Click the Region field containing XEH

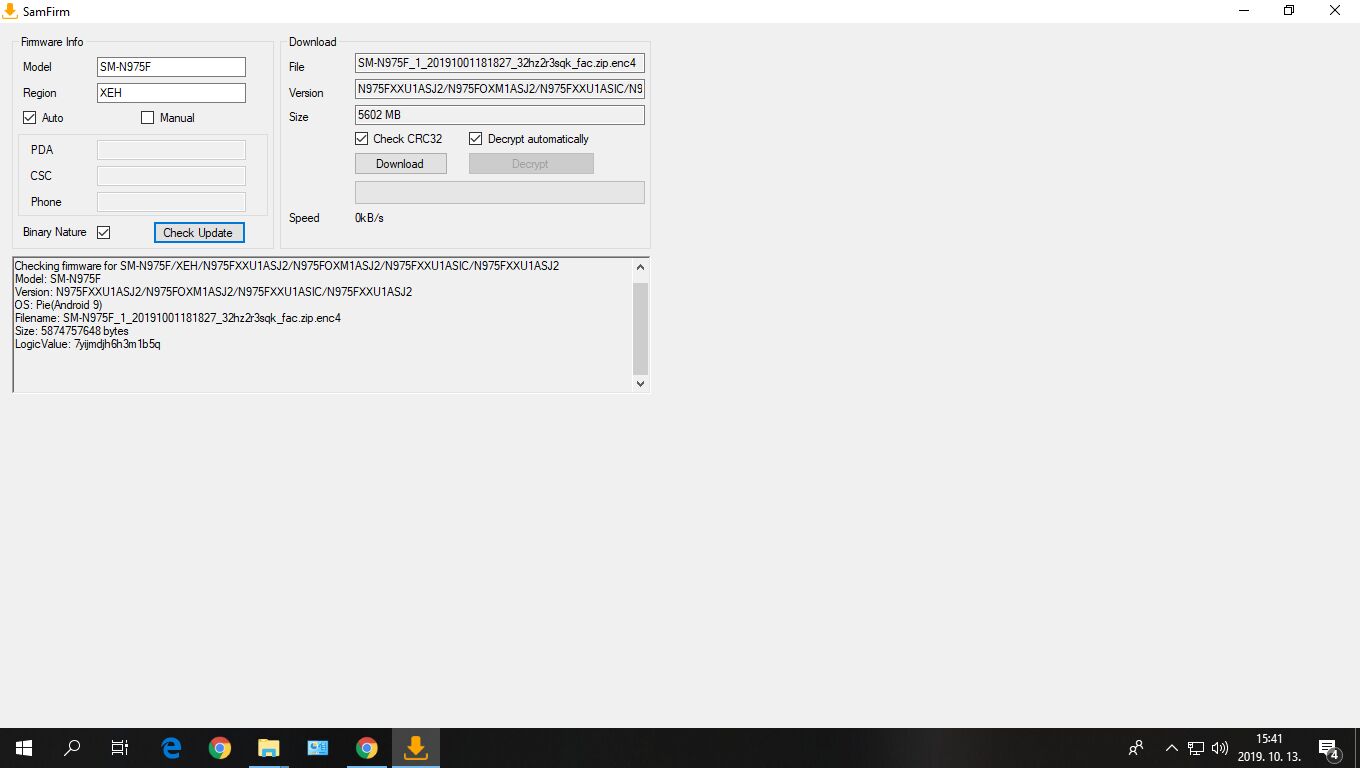(171, 93)
